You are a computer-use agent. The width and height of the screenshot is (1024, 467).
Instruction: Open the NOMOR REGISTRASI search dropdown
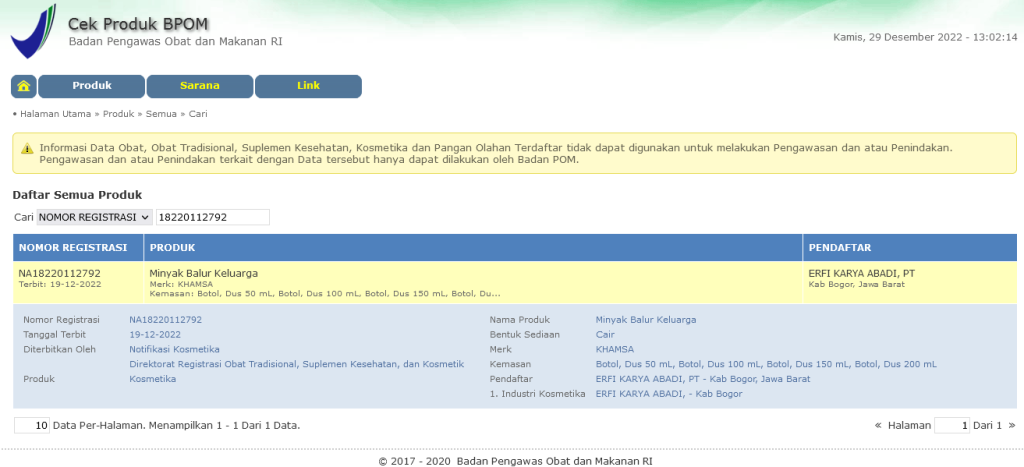(x=95, y=217)
